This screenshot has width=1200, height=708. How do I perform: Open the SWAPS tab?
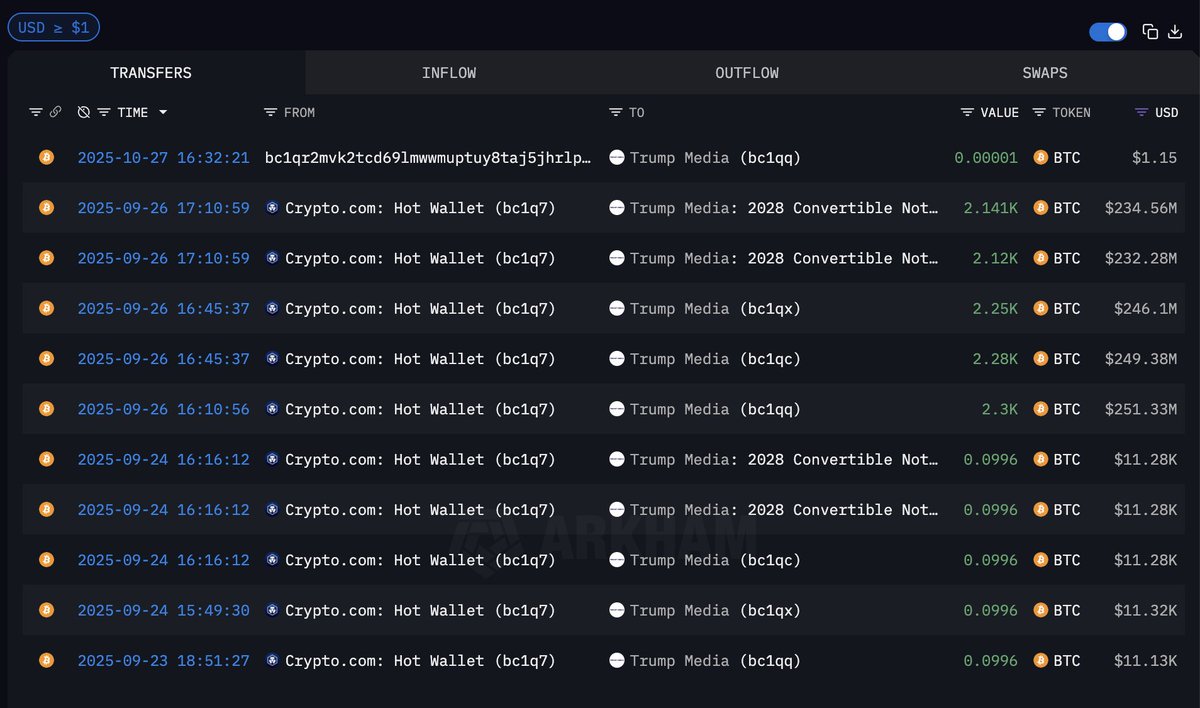tap(1045, 73)
